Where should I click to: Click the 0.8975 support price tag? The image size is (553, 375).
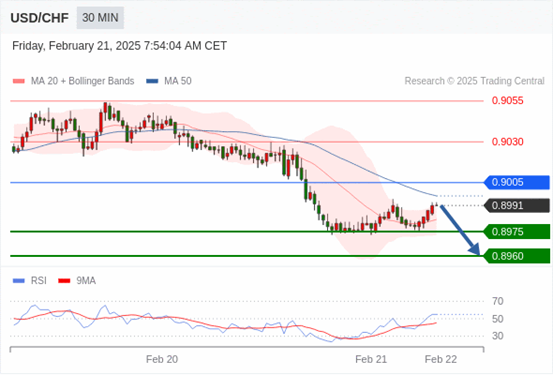tap(517, 232)
